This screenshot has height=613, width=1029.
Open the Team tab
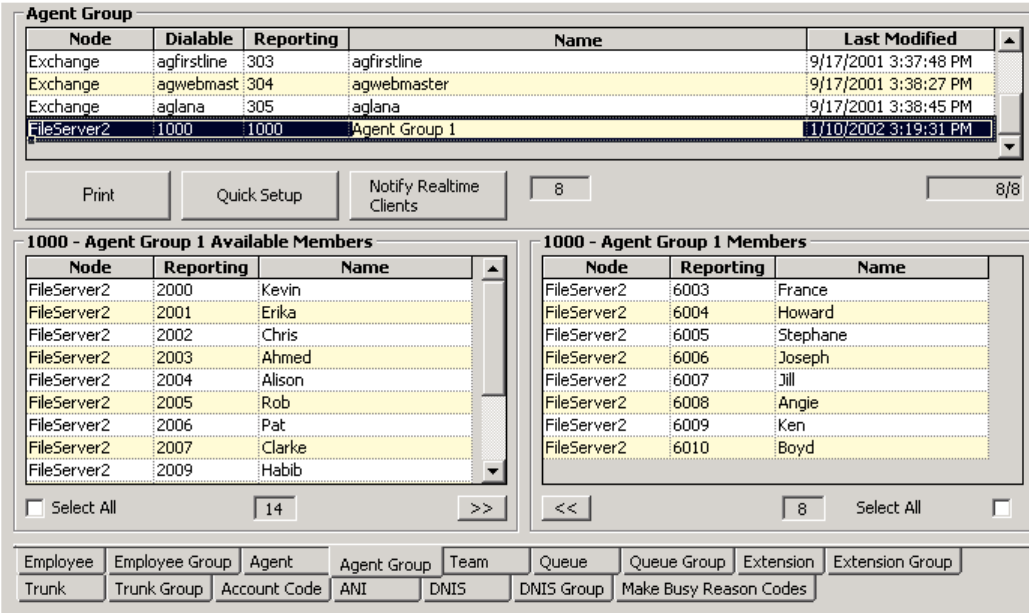coord(486,562)
